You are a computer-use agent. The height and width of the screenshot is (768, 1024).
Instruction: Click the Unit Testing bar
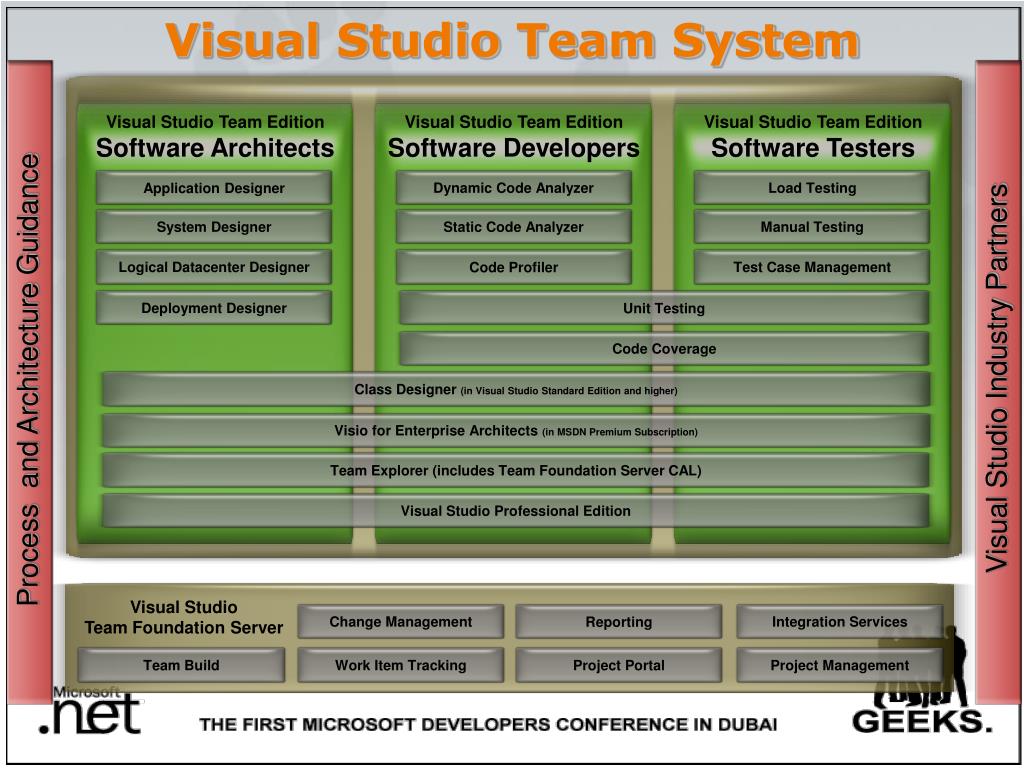664,308
